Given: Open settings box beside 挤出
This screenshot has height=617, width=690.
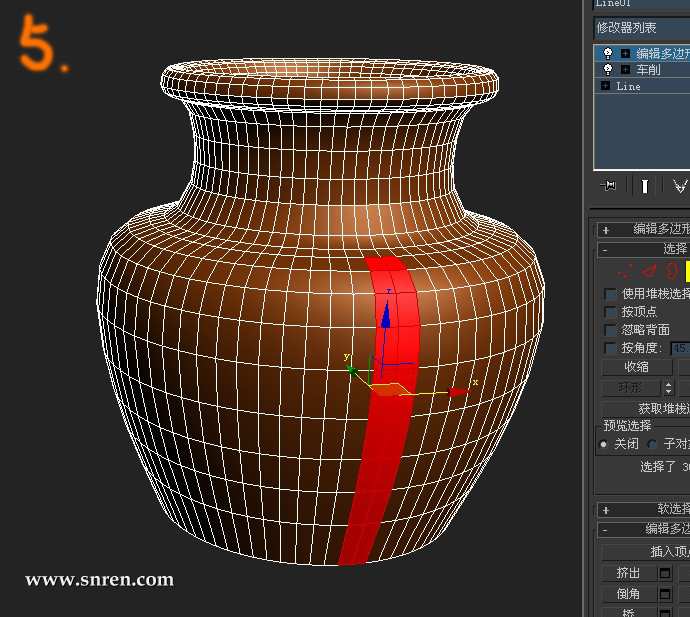Looking at the screenshot, I should (665, 573).
